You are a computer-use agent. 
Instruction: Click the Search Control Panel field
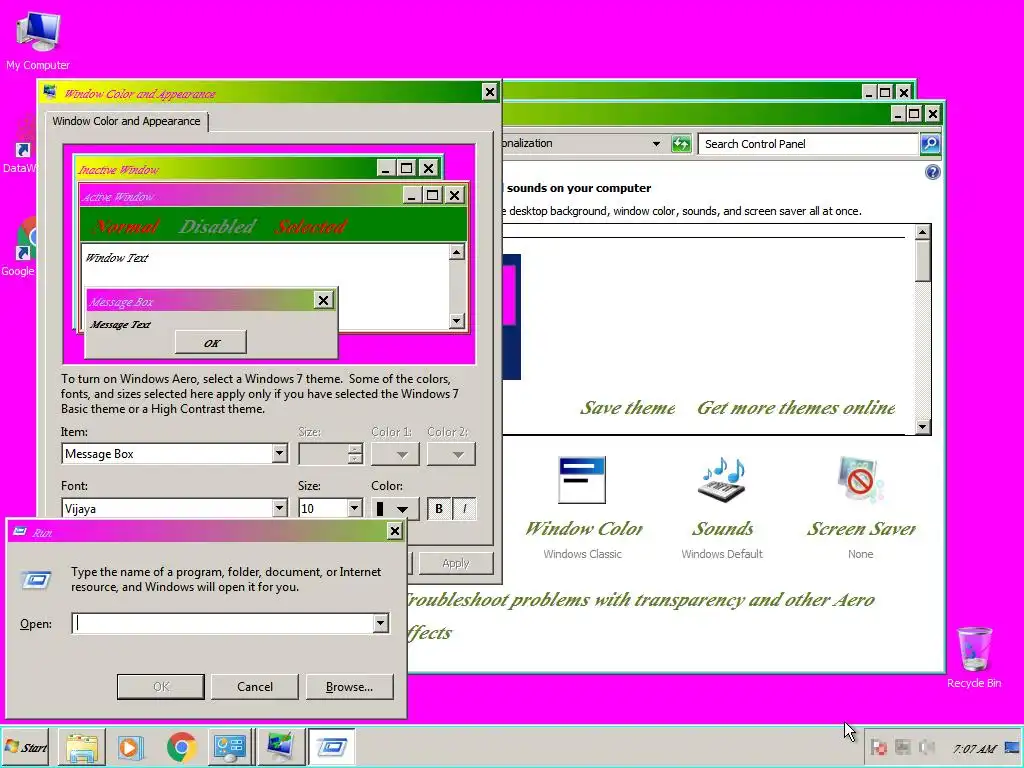(808, 144)
